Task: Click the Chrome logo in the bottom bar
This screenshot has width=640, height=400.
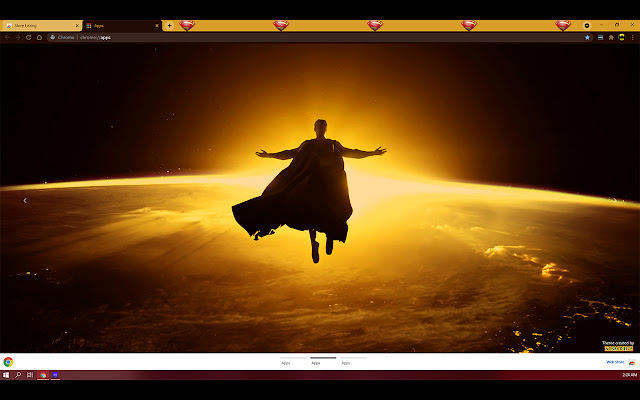Action: (x=8, y=362)
